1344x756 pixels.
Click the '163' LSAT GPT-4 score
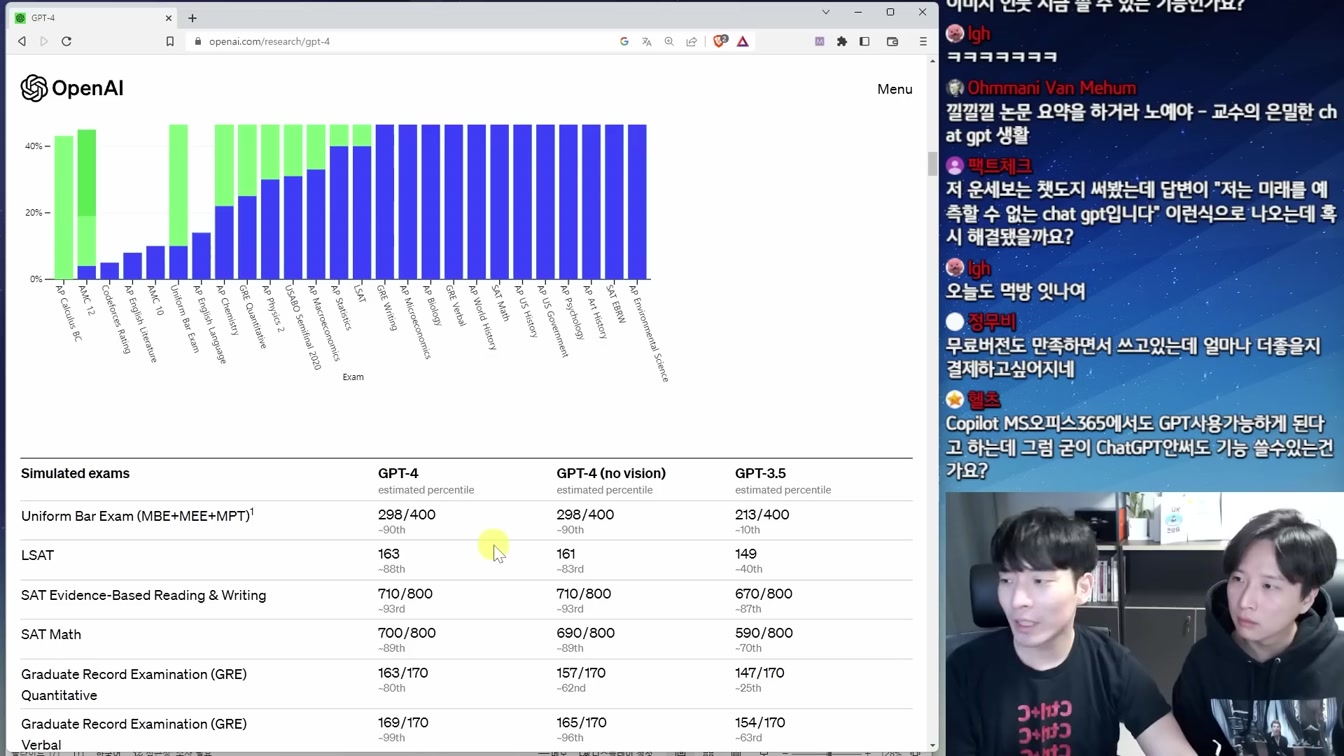(x=389, y=554)
